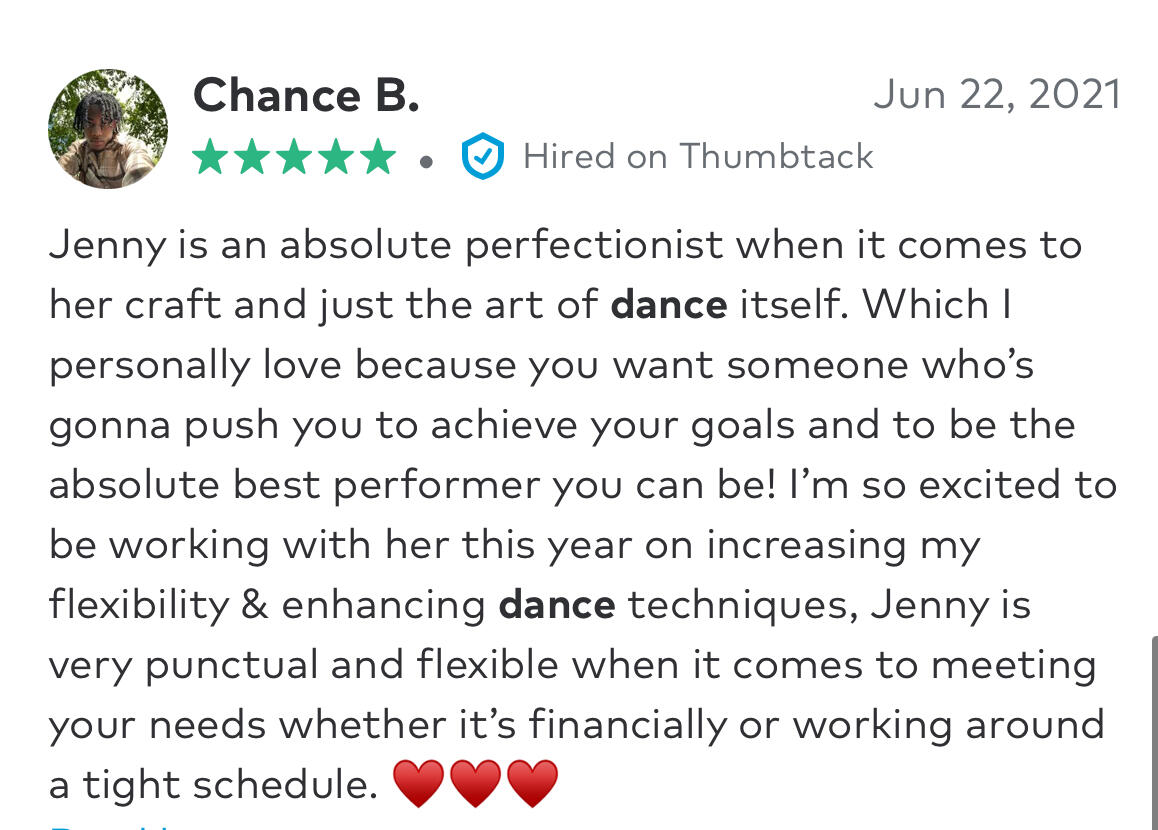The image size is (1158, 830).
Task: Open Chance B.'s profile photo
Action: pos(108,129)
